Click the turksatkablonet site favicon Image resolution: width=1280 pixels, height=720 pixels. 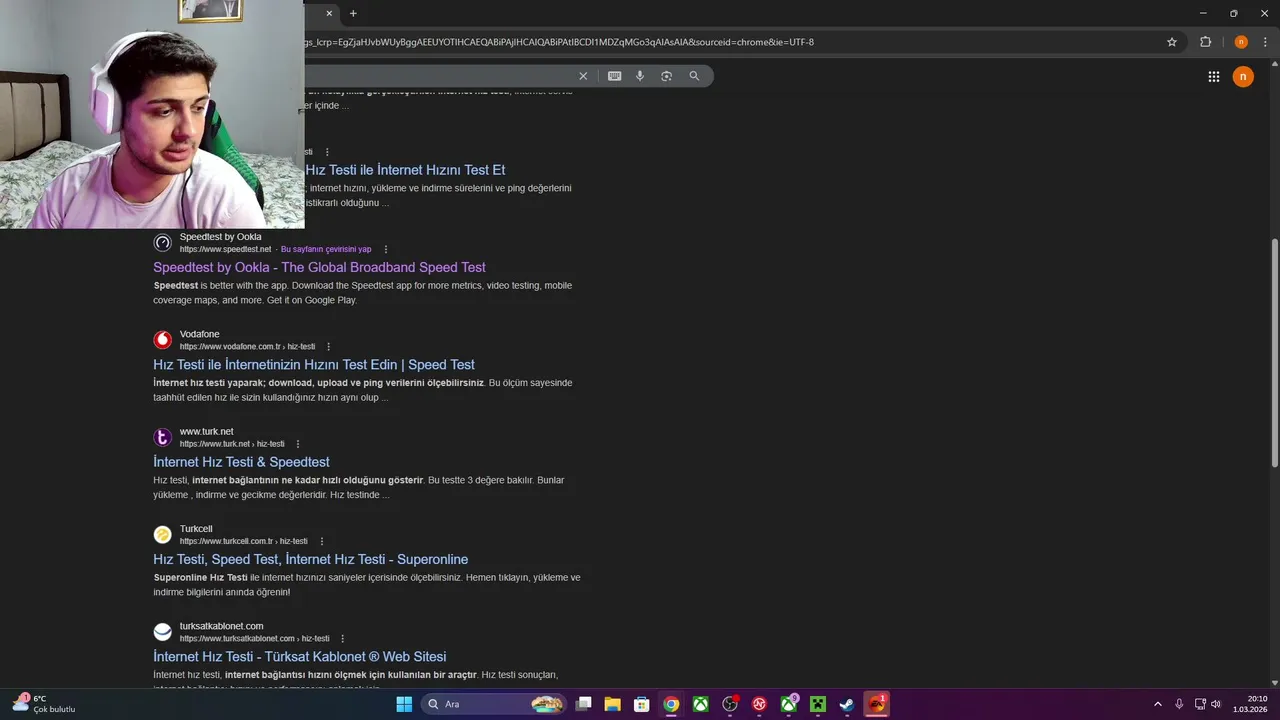tap(162, 632)
